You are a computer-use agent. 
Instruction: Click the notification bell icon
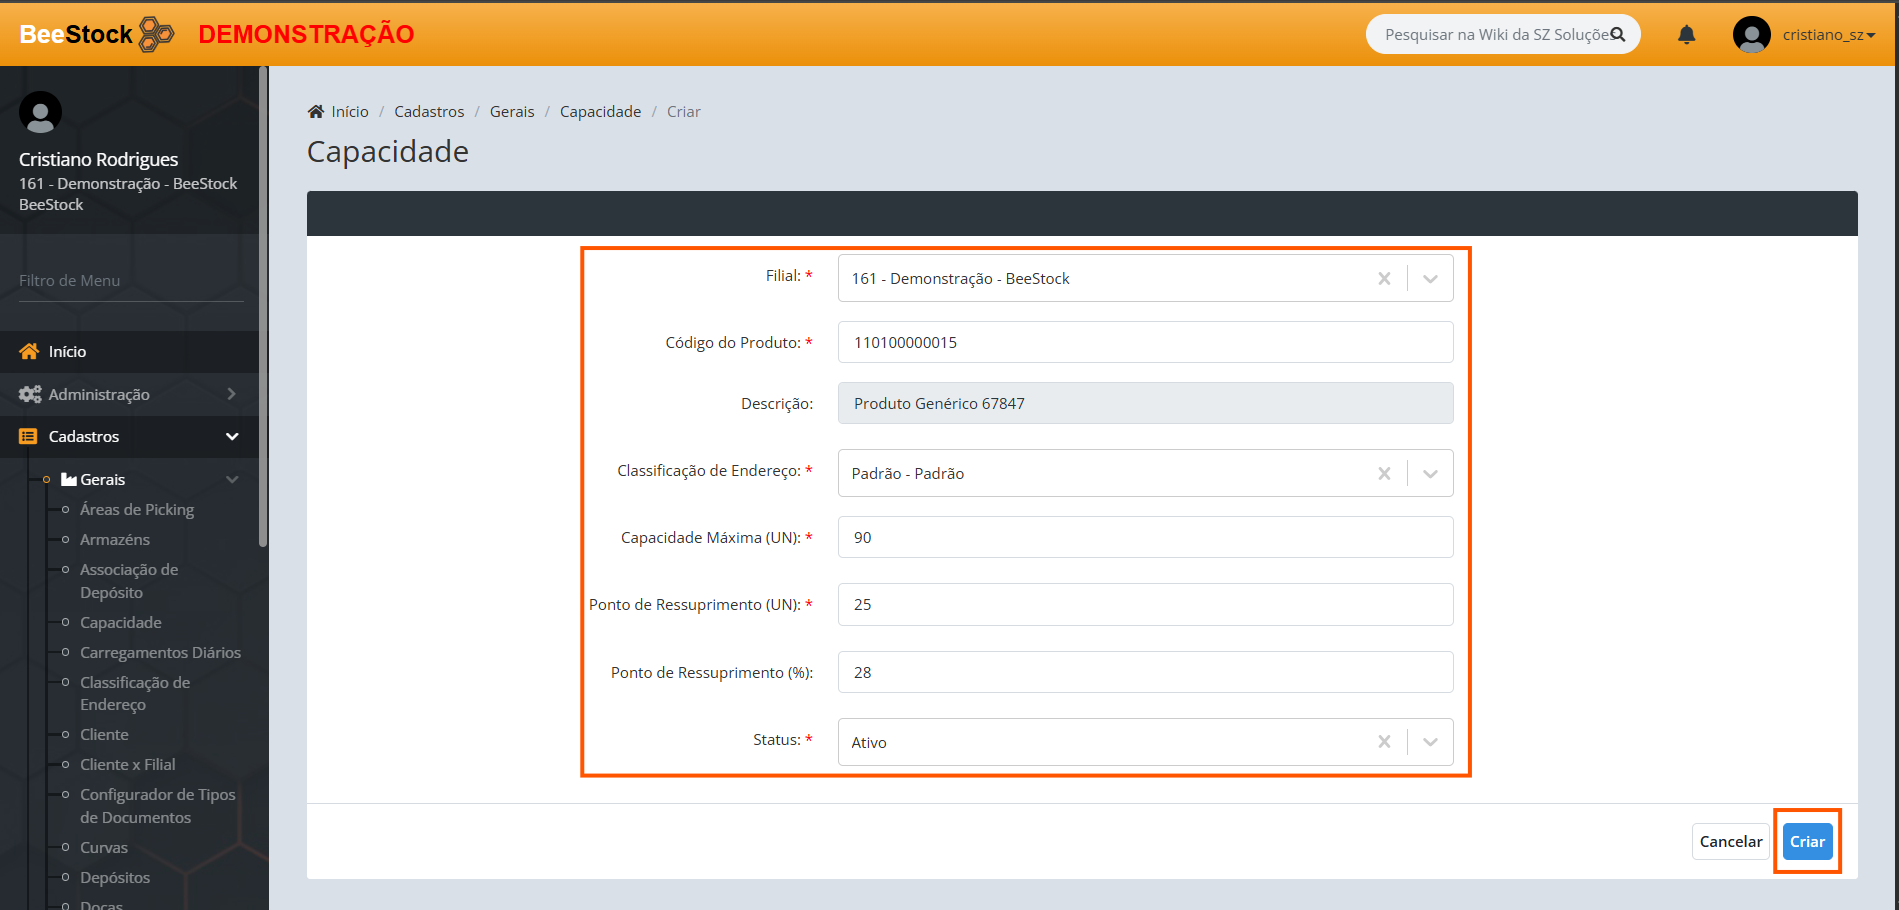pos(1686,35)
